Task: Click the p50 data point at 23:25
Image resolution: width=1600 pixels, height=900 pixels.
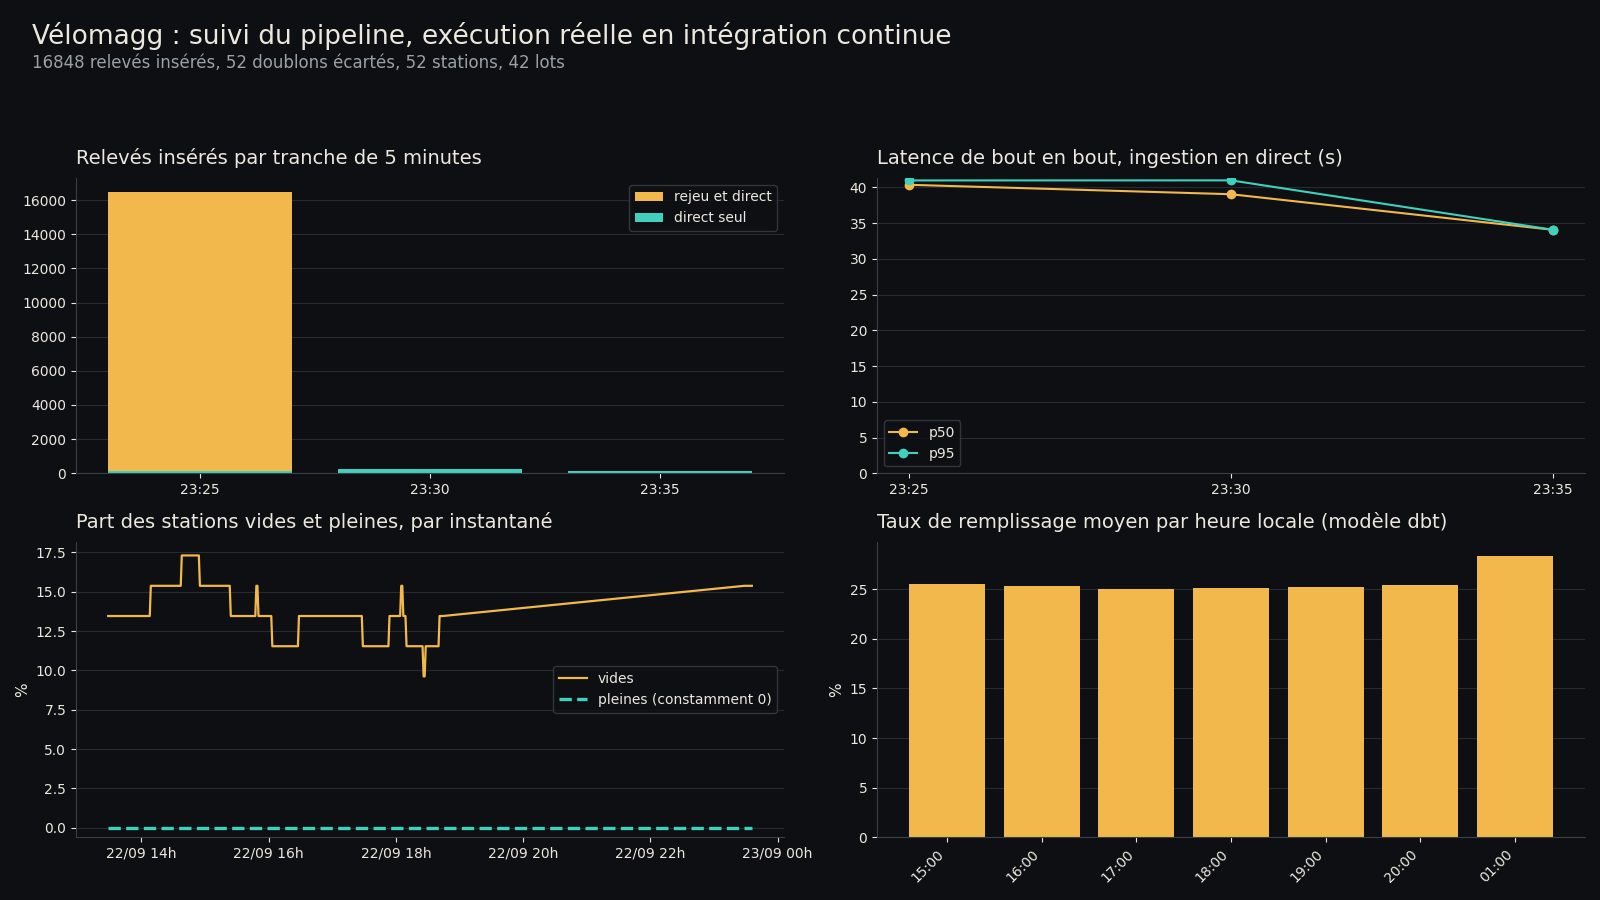Action: pyautogui.click(x=909, y=185)
